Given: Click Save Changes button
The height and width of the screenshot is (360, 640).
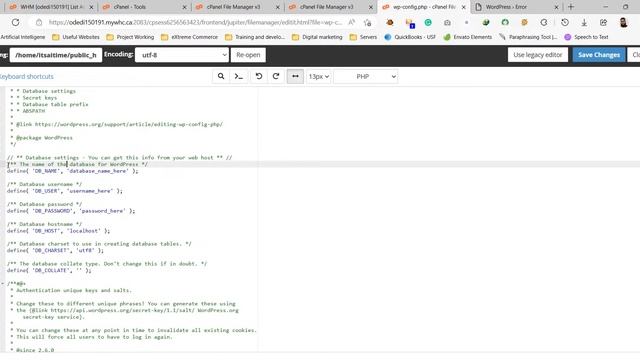Looking at the screenshot, I should pyautogui.click(x=599, y=55).
